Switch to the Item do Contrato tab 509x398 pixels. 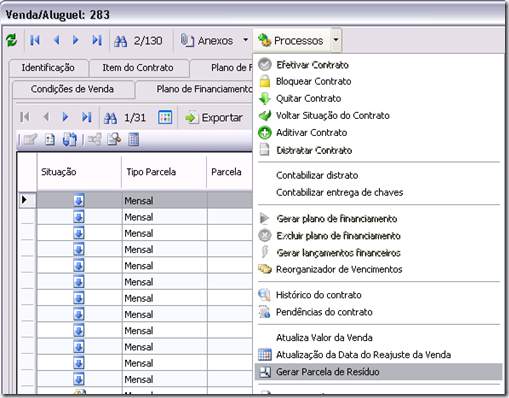tap(138, 68)
